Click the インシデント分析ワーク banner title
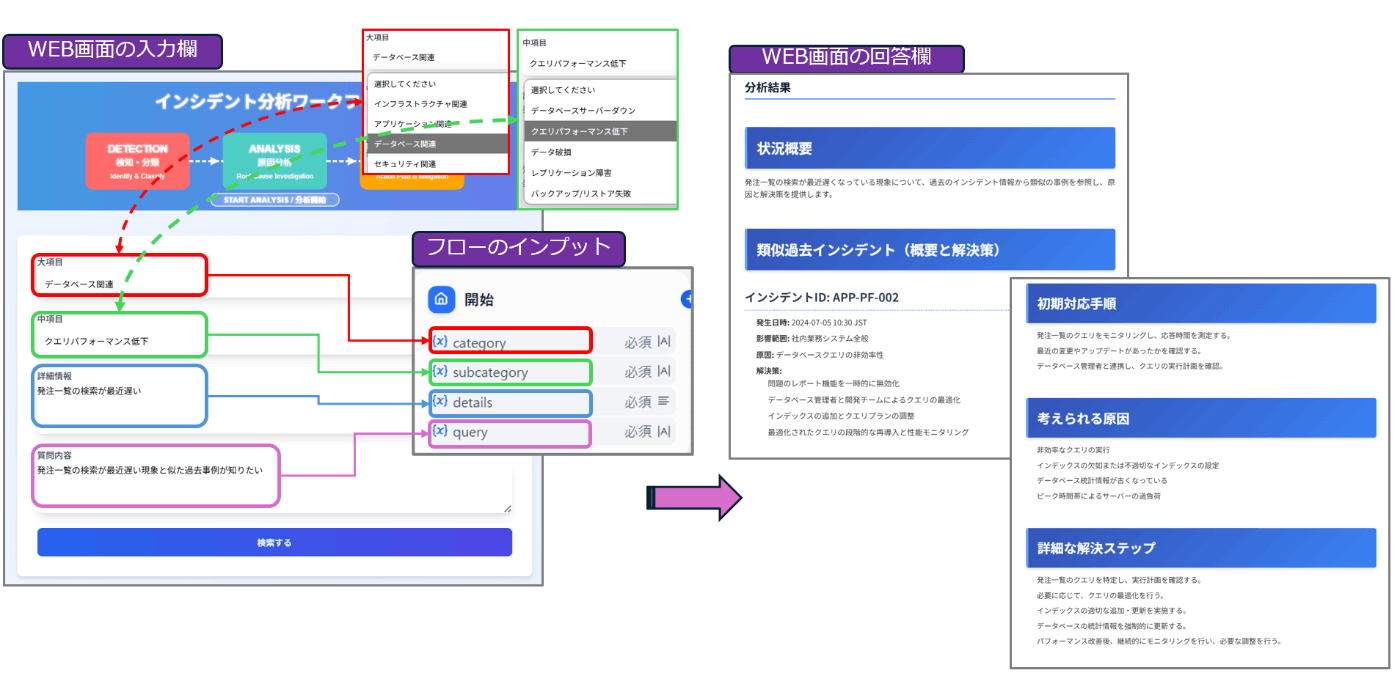The image size is (1400, 695). [258, 101]
